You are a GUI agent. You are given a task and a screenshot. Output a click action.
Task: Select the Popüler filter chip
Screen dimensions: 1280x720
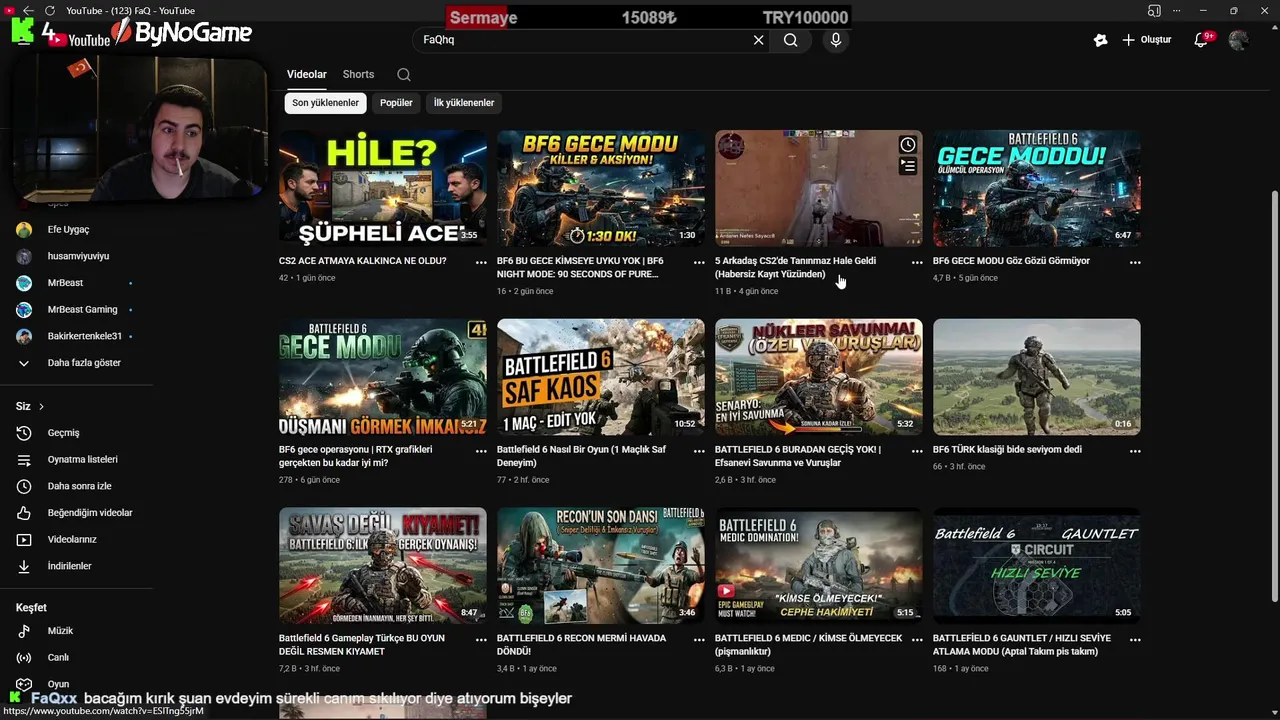click(x=396, y=103)
